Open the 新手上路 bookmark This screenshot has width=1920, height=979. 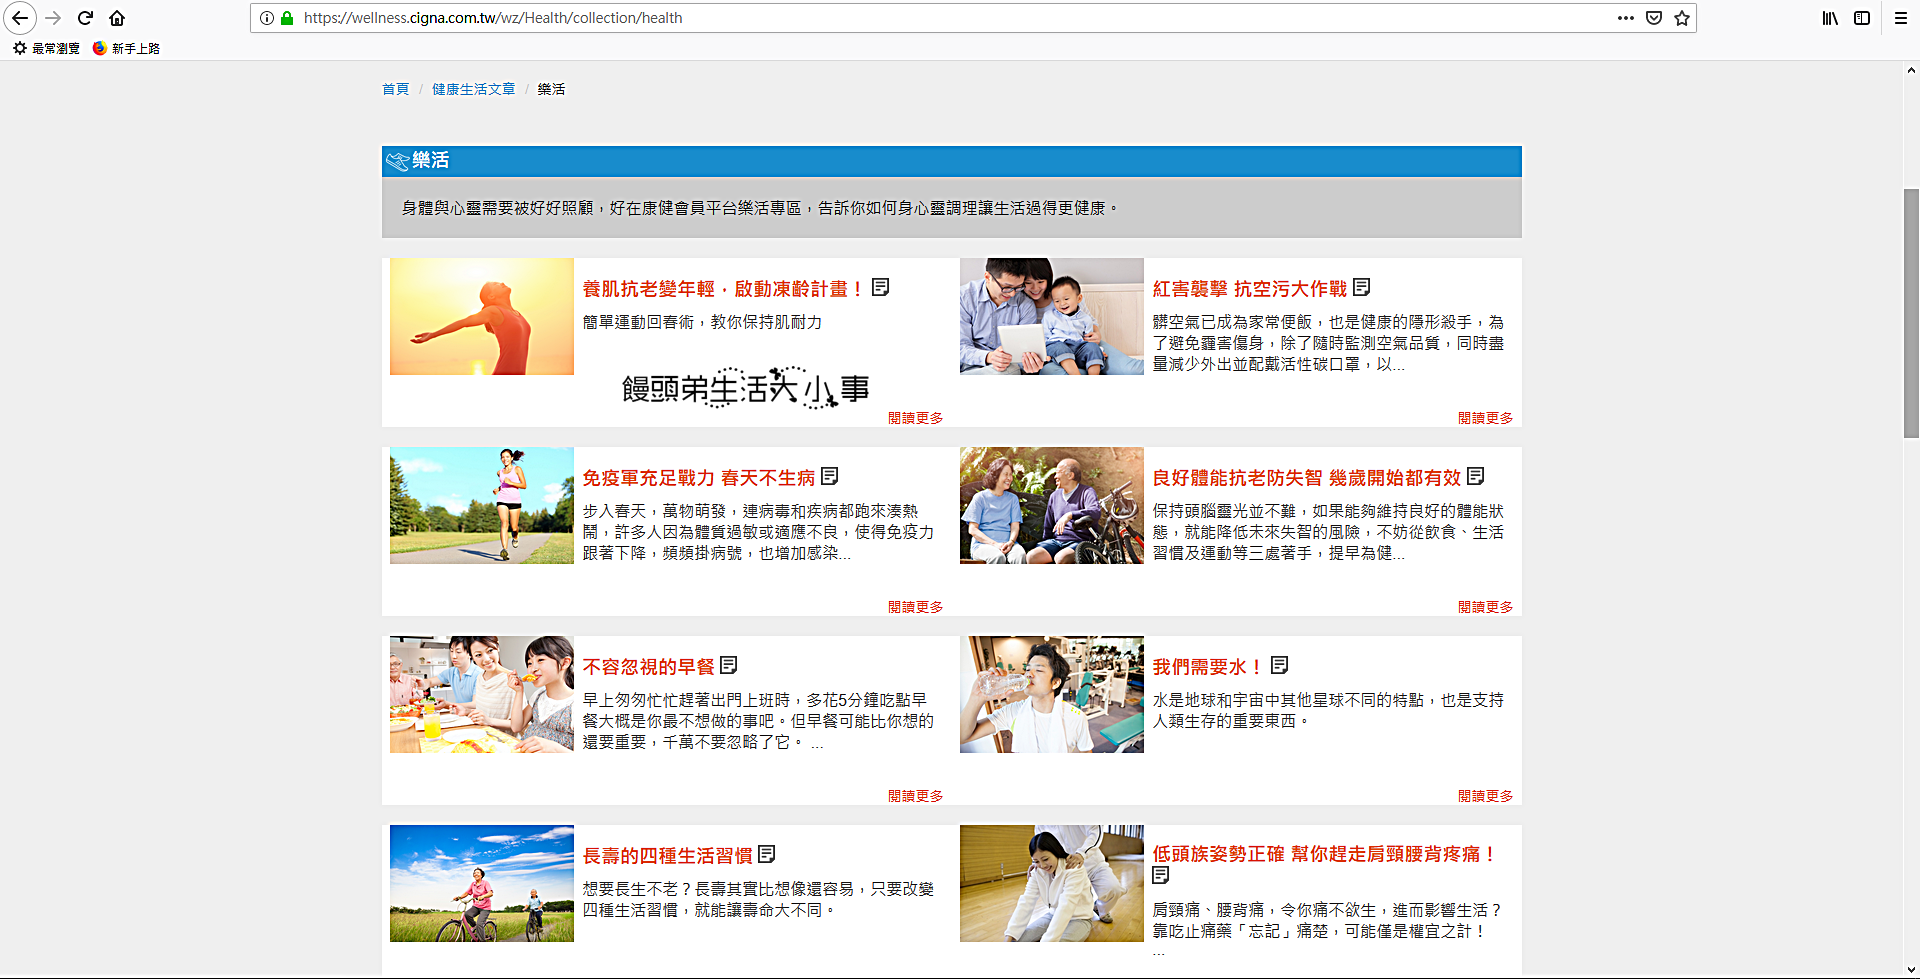[x=126, y=48]
